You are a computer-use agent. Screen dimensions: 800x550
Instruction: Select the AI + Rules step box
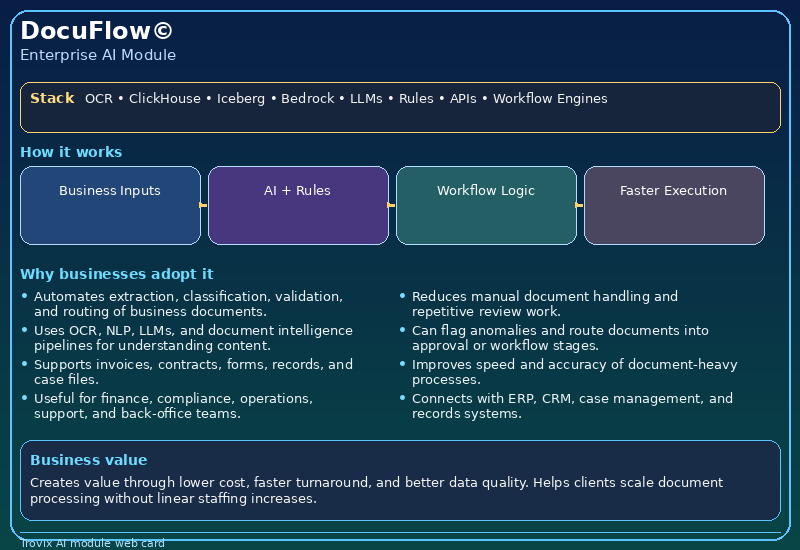click(x=298, y=205)
